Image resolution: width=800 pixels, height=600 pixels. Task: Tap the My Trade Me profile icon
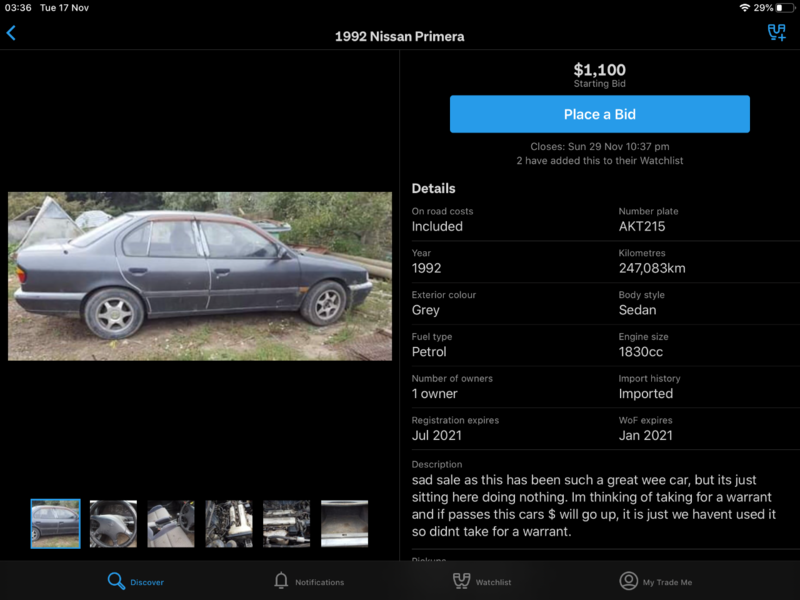(x=629, y=581)
